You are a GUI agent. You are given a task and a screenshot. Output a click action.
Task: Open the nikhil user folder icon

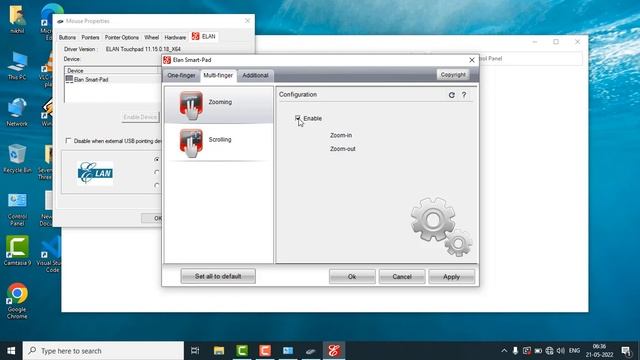click(17, 19)
